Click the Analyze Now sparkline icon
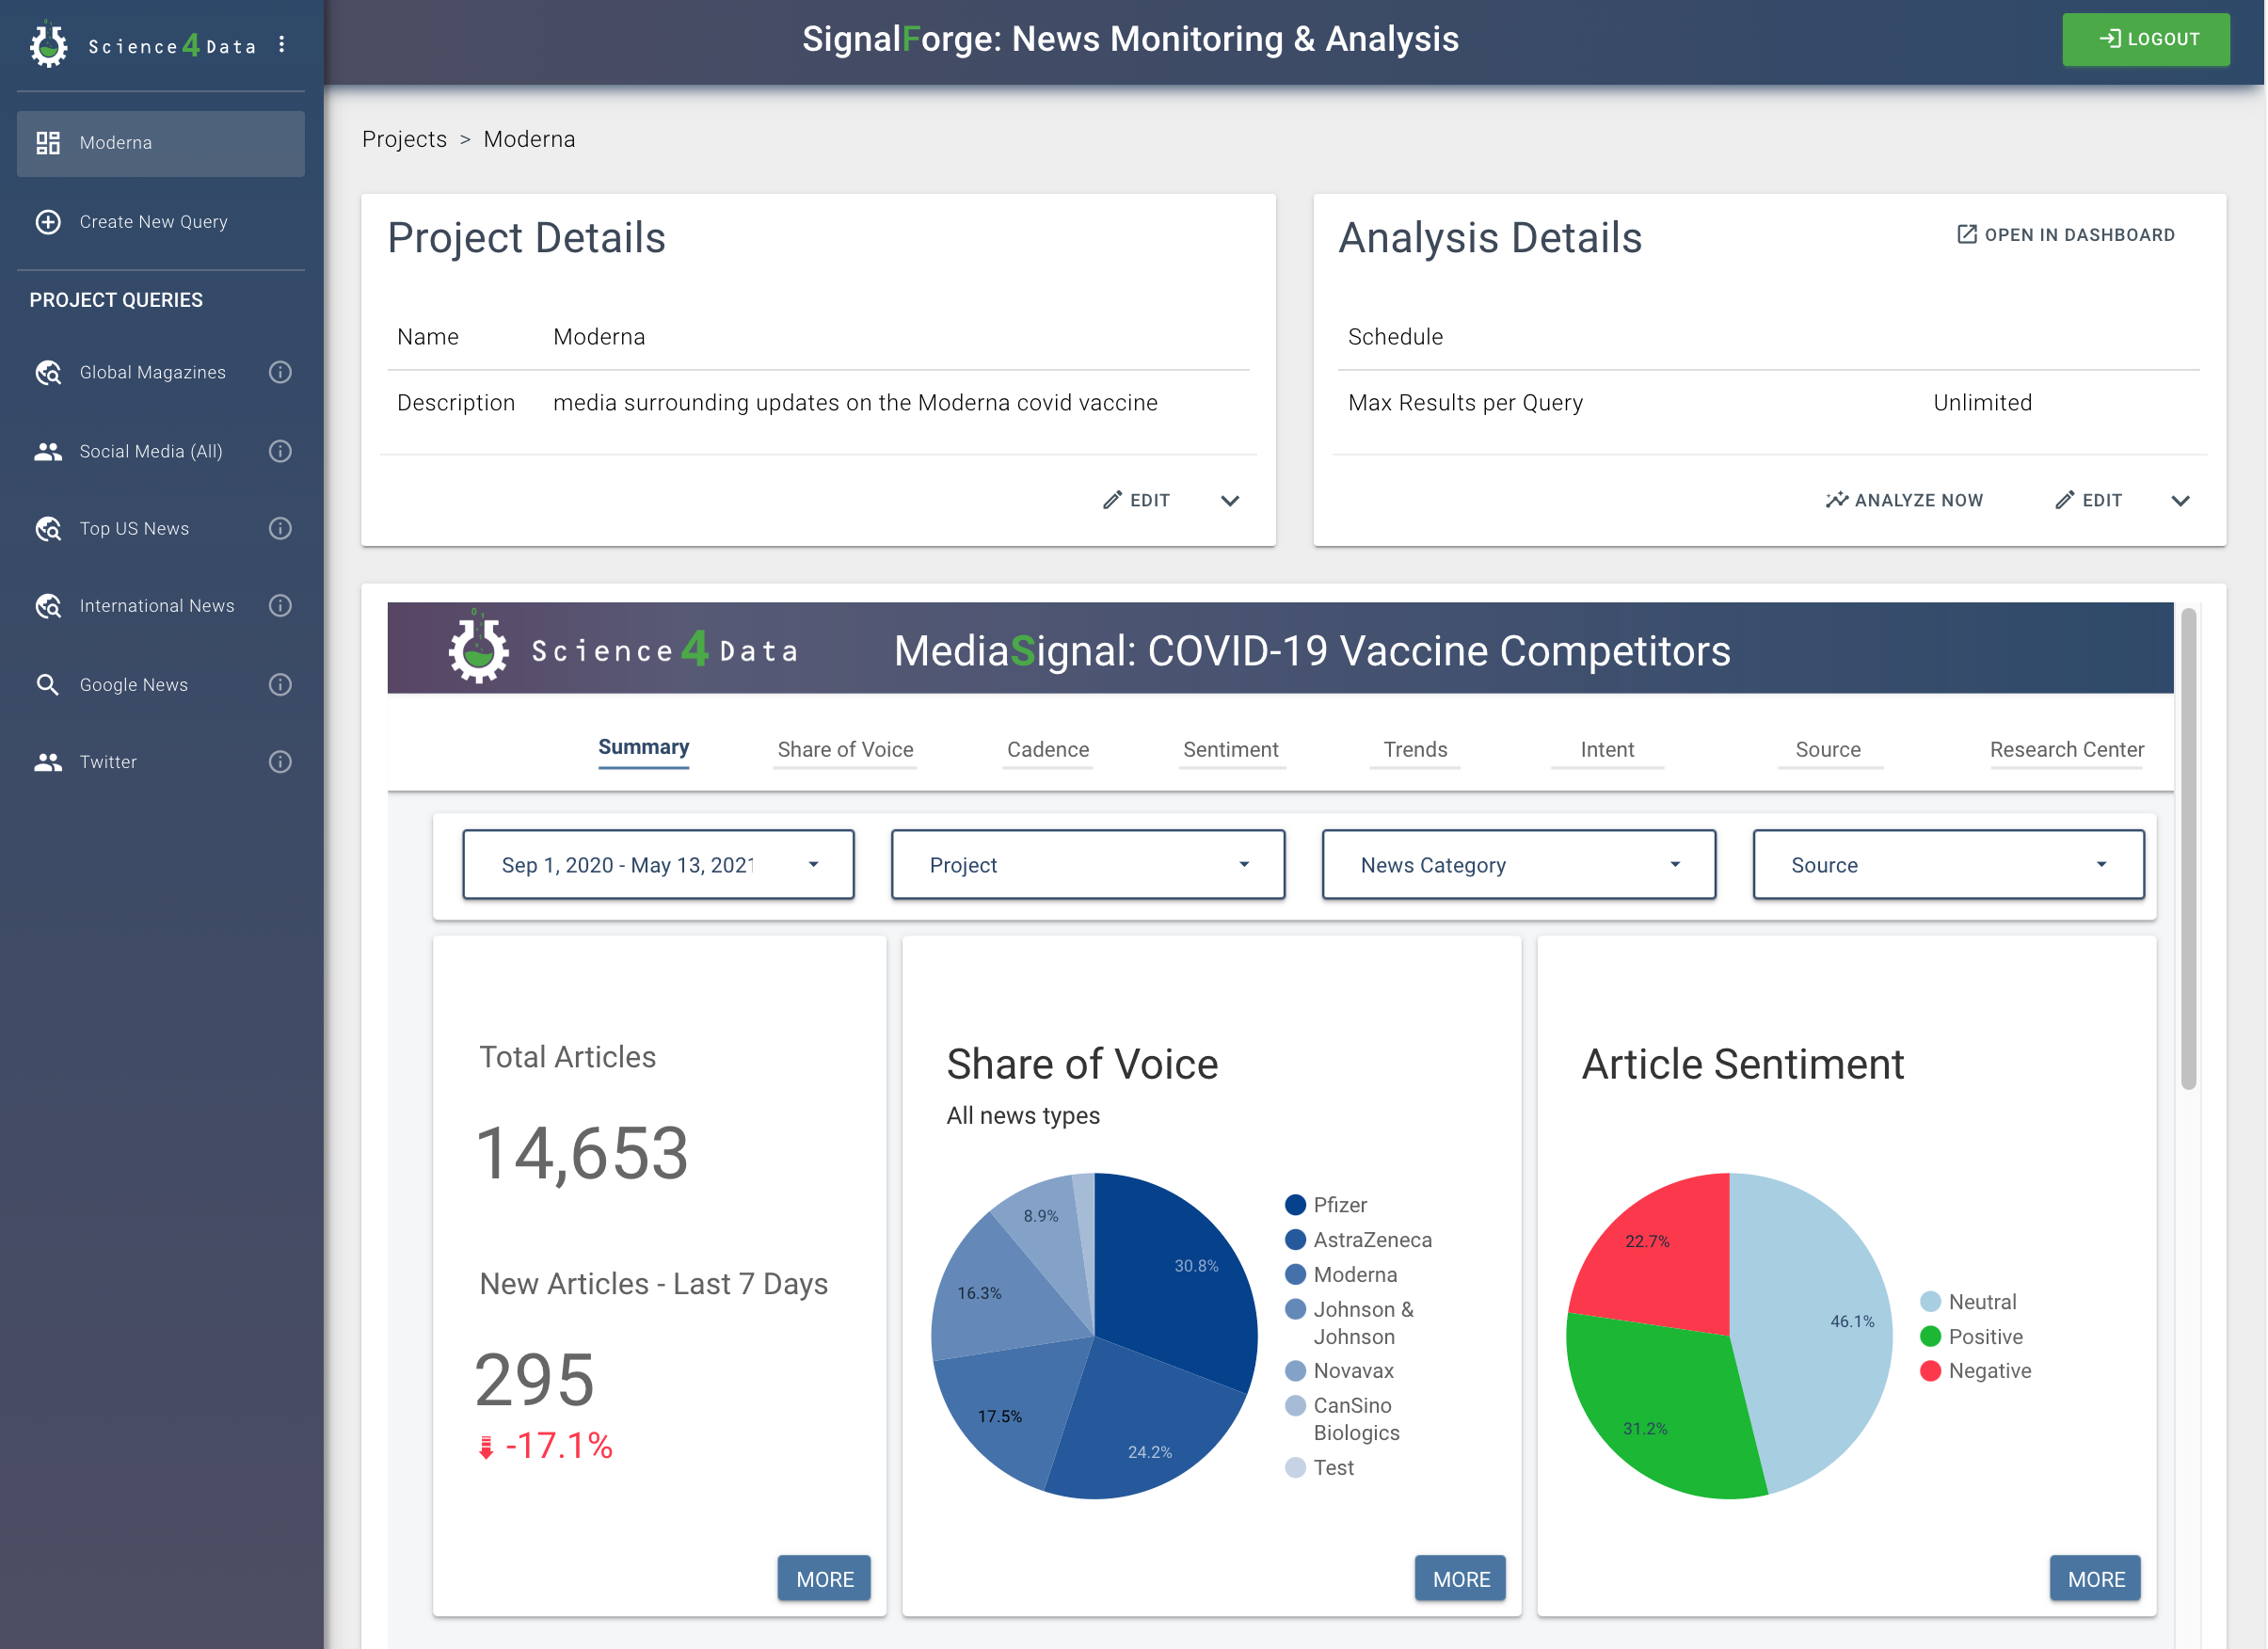 (1837, 500)
